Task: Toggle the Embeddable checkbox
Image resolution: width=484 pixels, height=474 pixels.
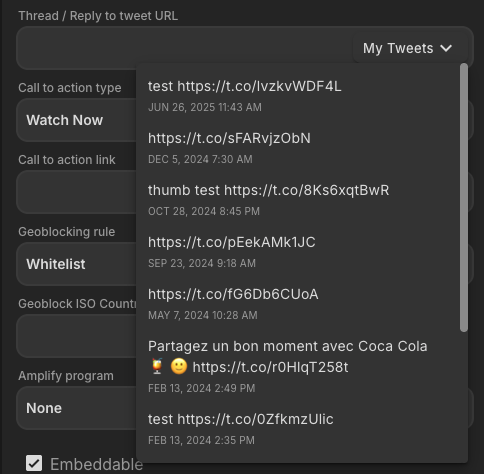Action: coord(34,463)
